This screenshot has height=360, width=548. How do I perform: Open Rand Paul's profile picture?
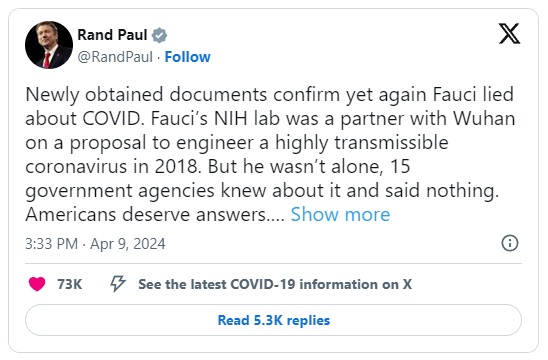[x=49, y=45]
